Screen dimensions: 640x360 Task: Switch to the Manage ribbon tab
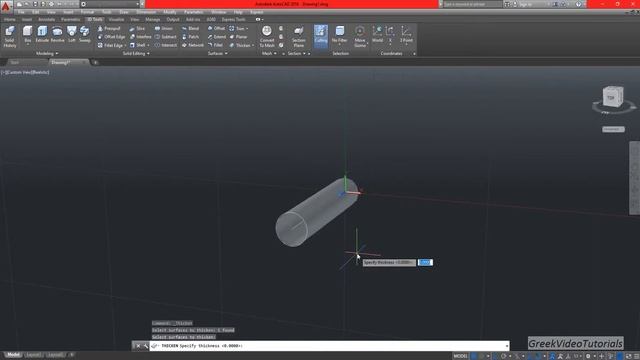click(153, 19)
